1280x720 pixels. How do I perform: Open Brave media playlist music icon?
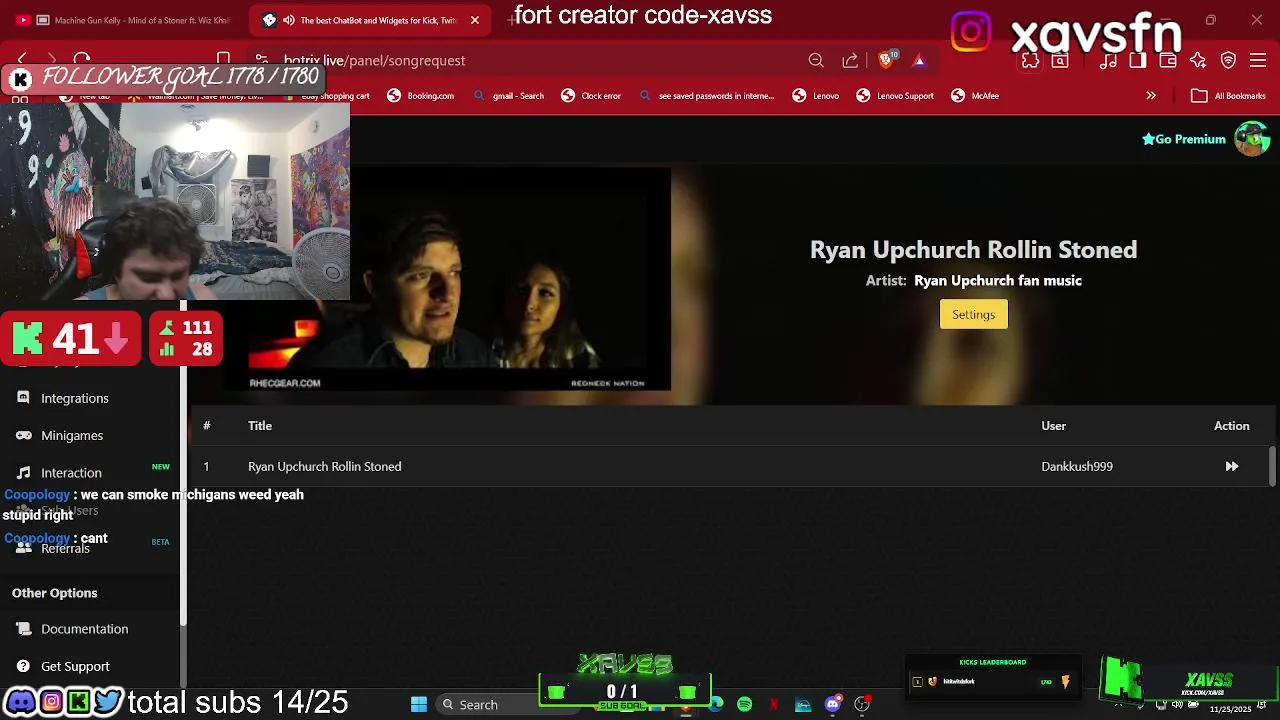[x=1108, y=60]
